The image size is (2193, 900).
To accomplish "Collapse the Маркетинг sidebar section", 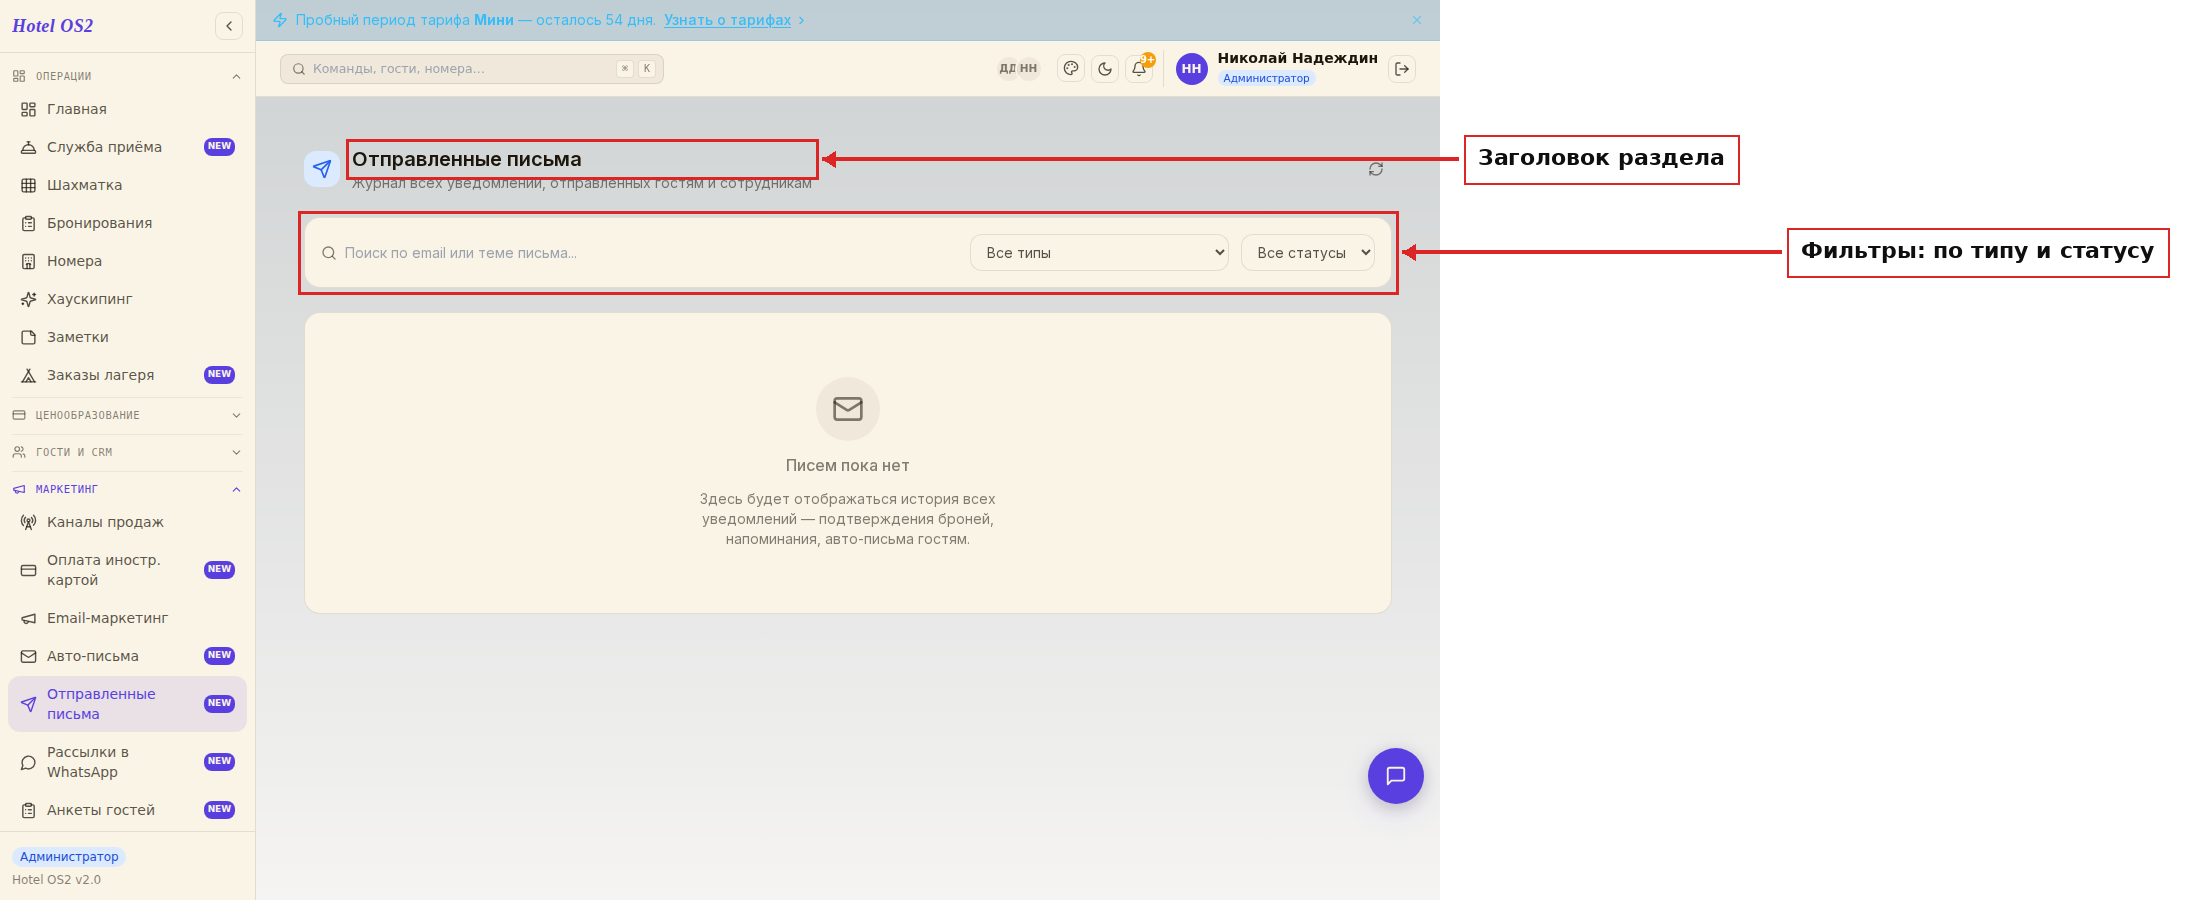I will [127, 489].
